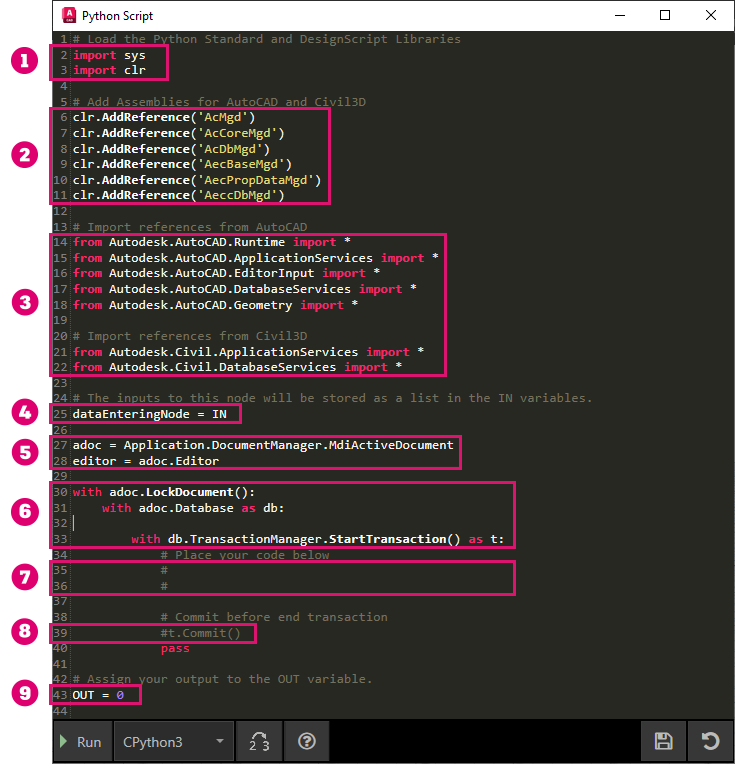The height and width of the screenshot is (764, 735).
Task: Click callout marker number 1
Action: [24, 62]
